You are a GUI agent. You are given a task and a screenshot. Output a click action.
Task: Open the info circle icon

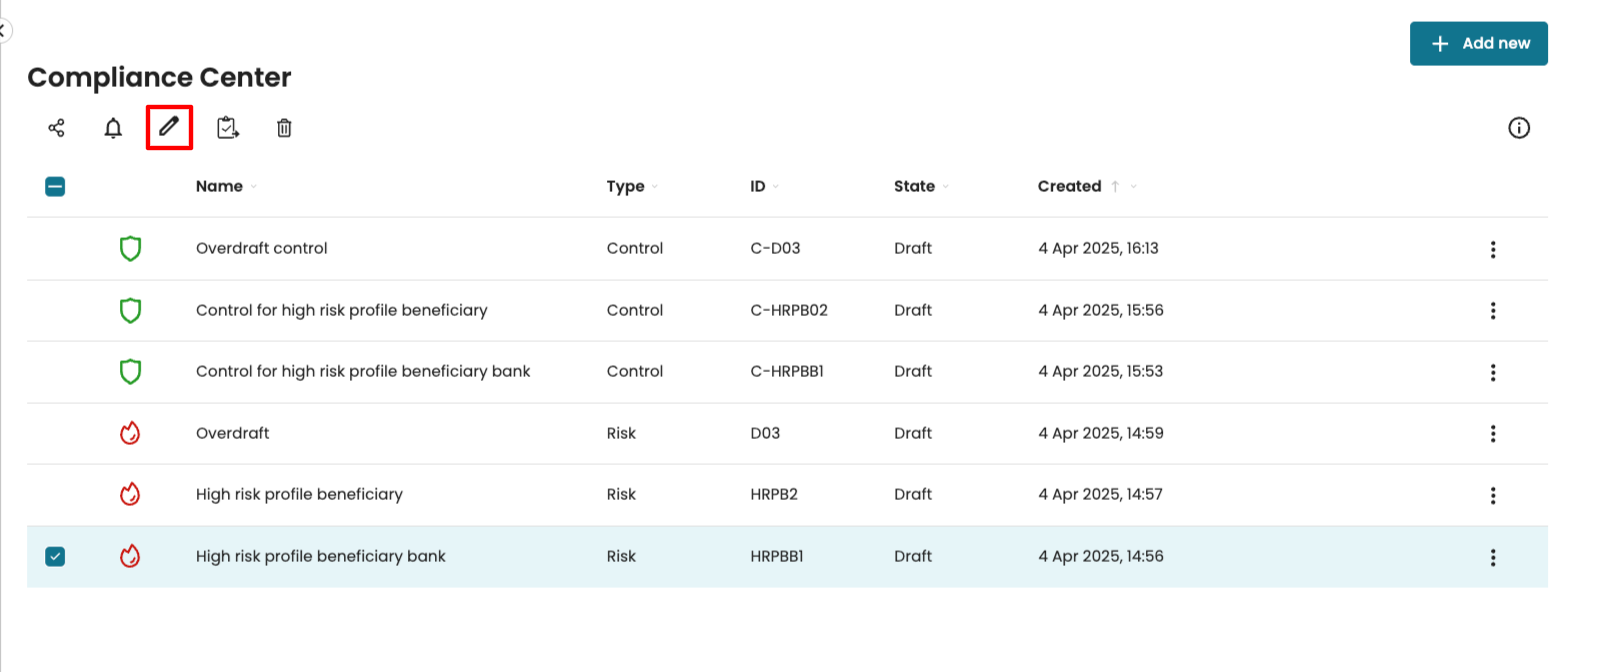[1518, 128]
